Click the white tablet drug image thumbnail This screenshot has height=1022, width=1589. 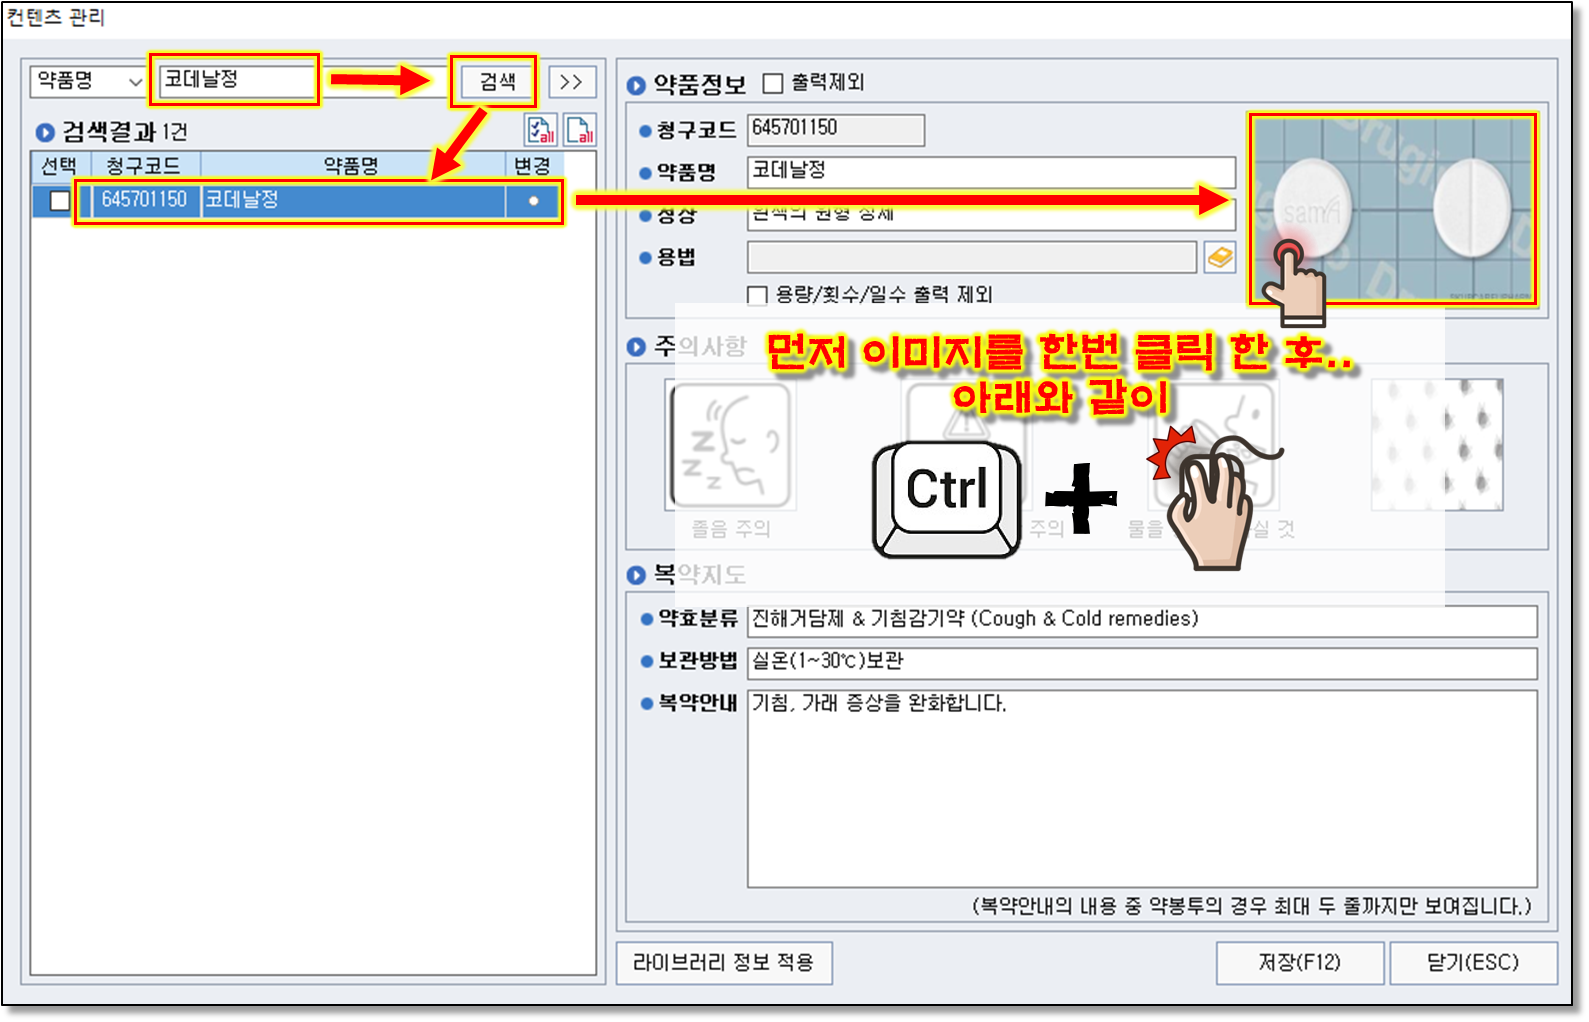pos(1392,209)
